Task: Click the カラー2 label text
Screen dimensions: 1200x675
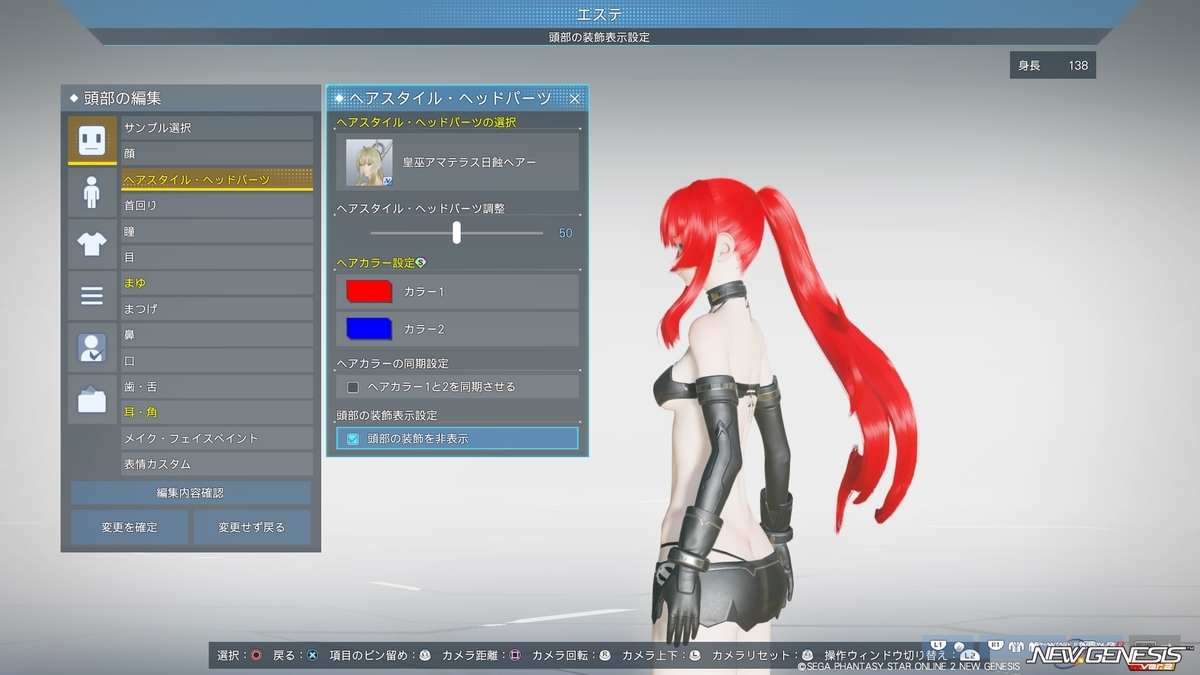Action: pos(424,329)
